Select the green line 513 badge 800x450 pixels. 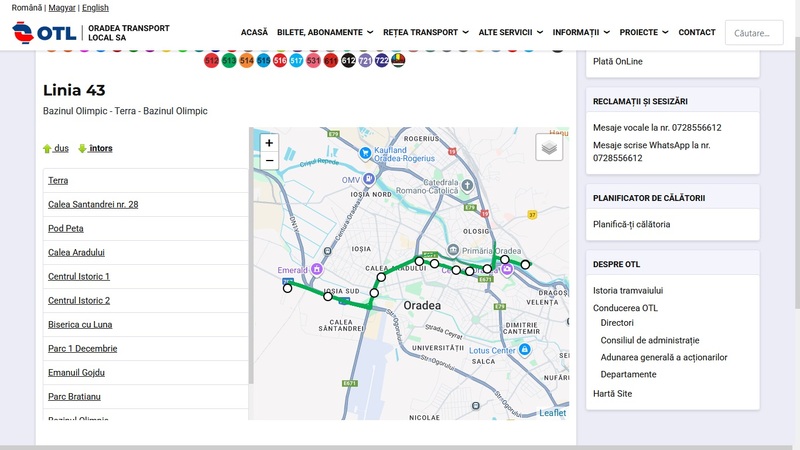(229, 61)
